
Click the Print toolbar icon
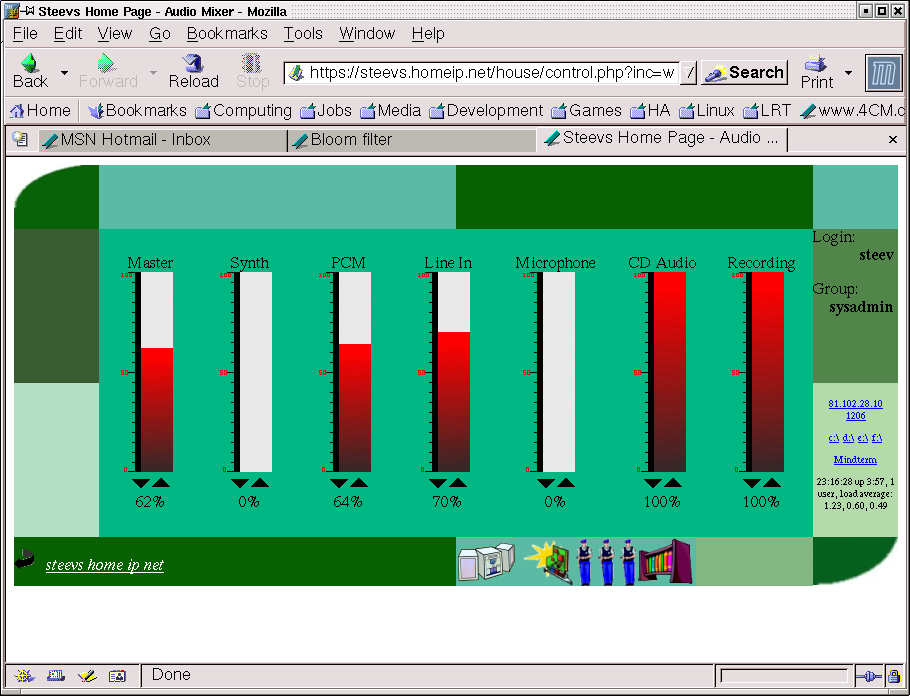pos(816,72)
